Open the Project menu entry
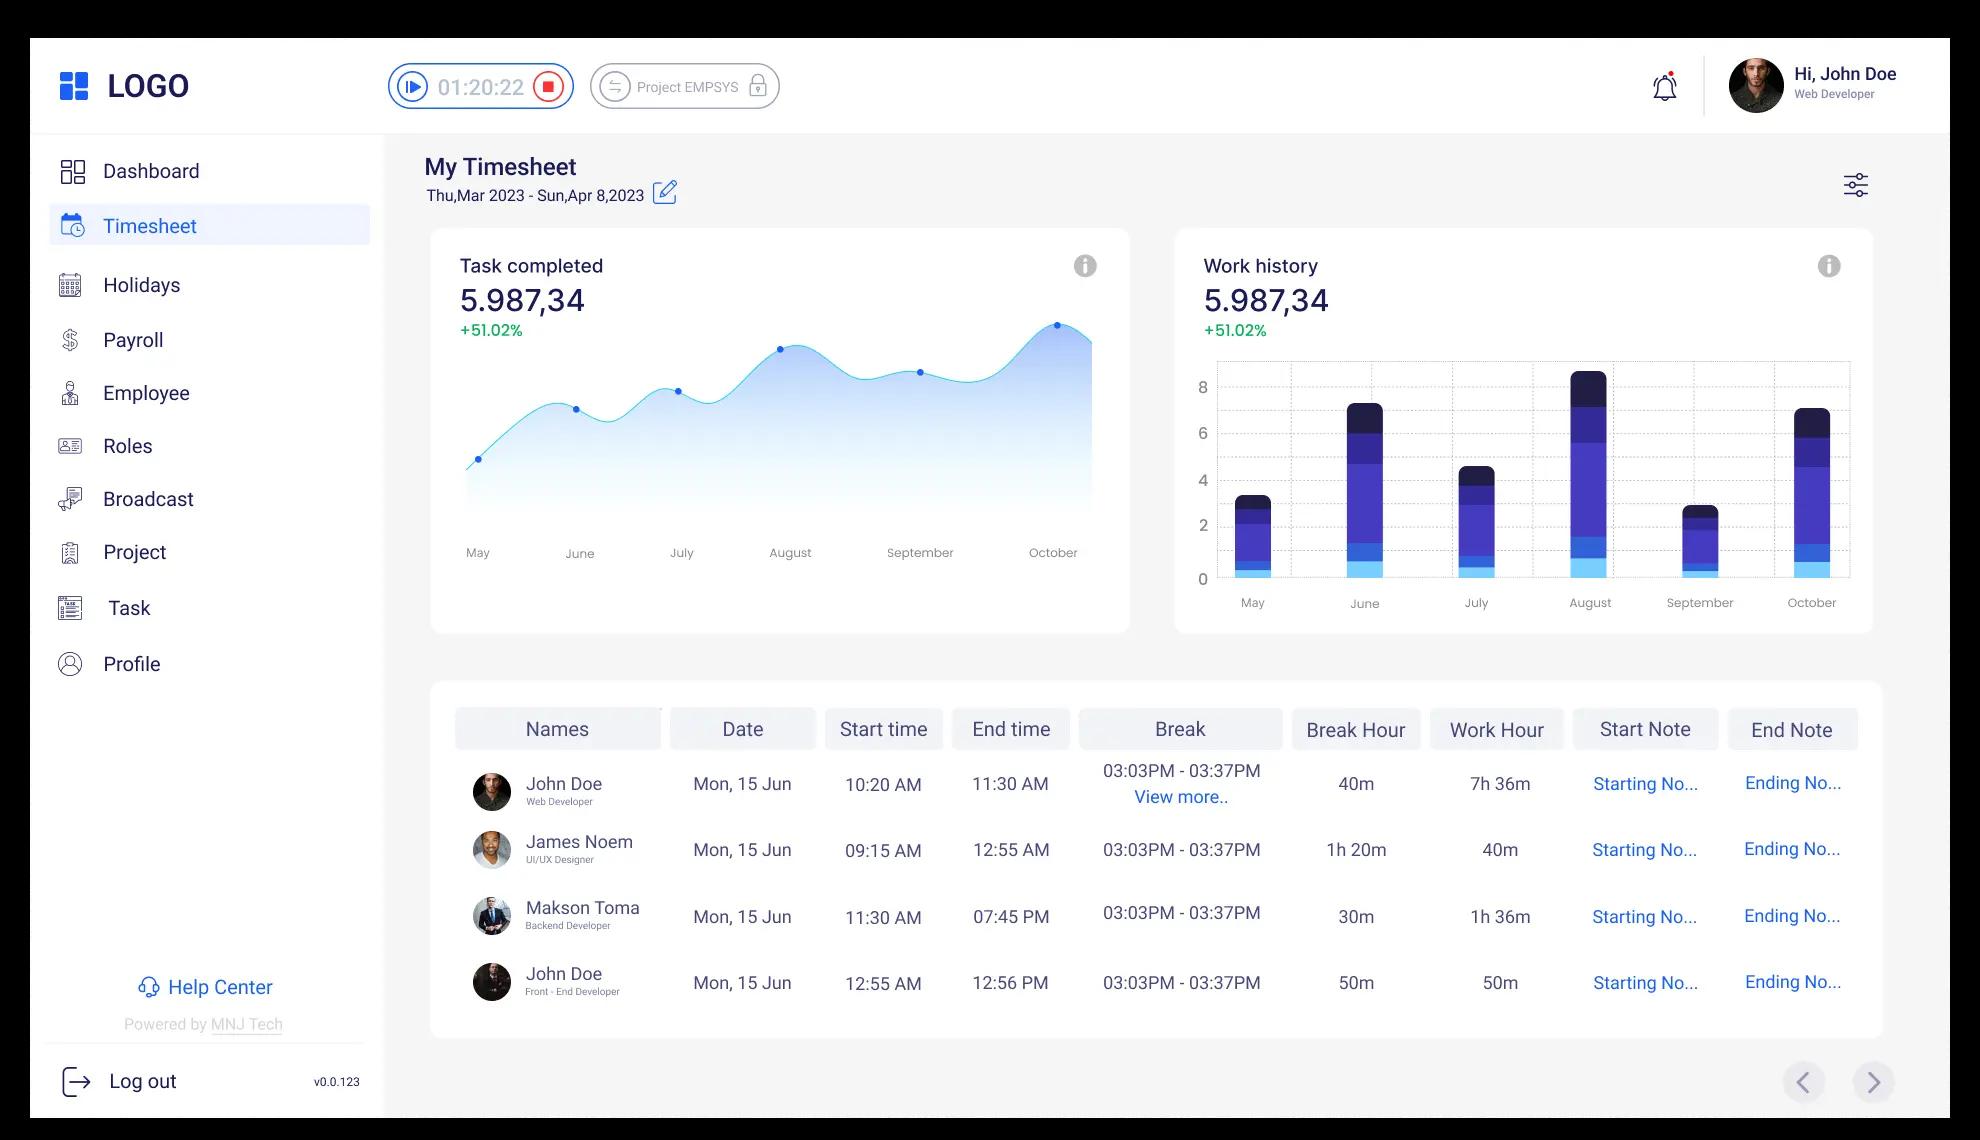The height and width of the screenshot is (1140, 1980). (x=135, y=552)
